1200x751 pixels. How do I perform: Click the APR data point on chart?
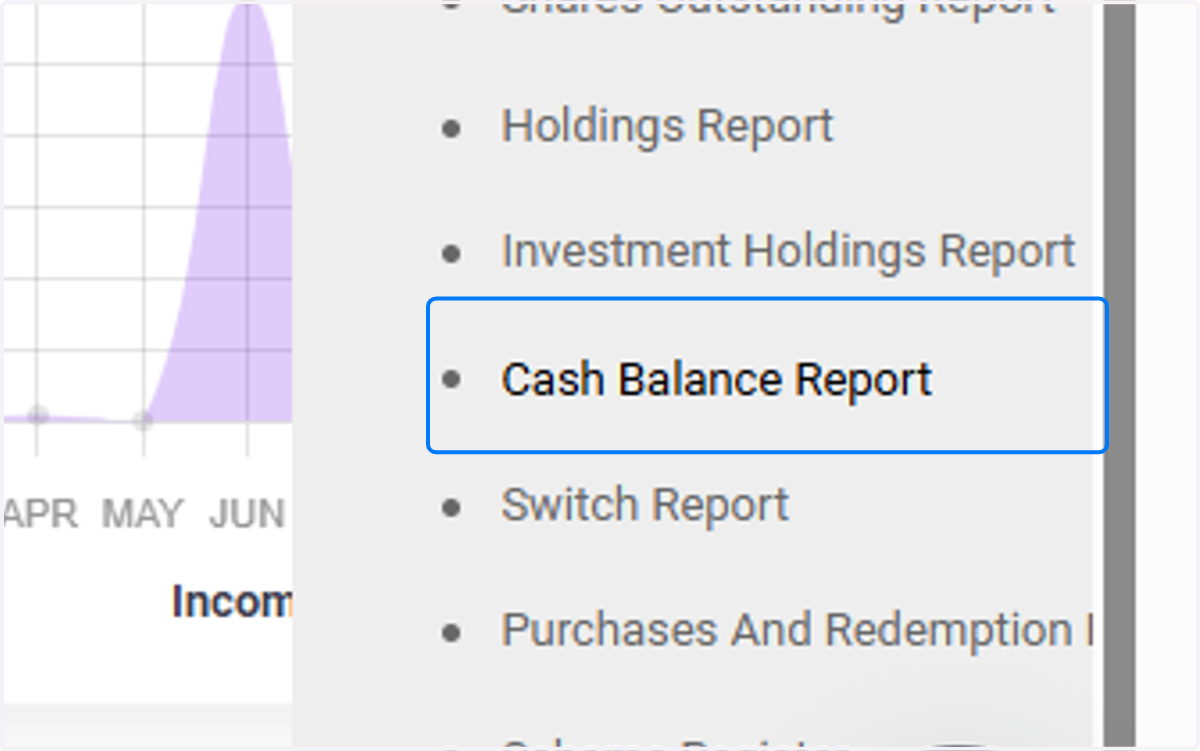click(38, 416)
